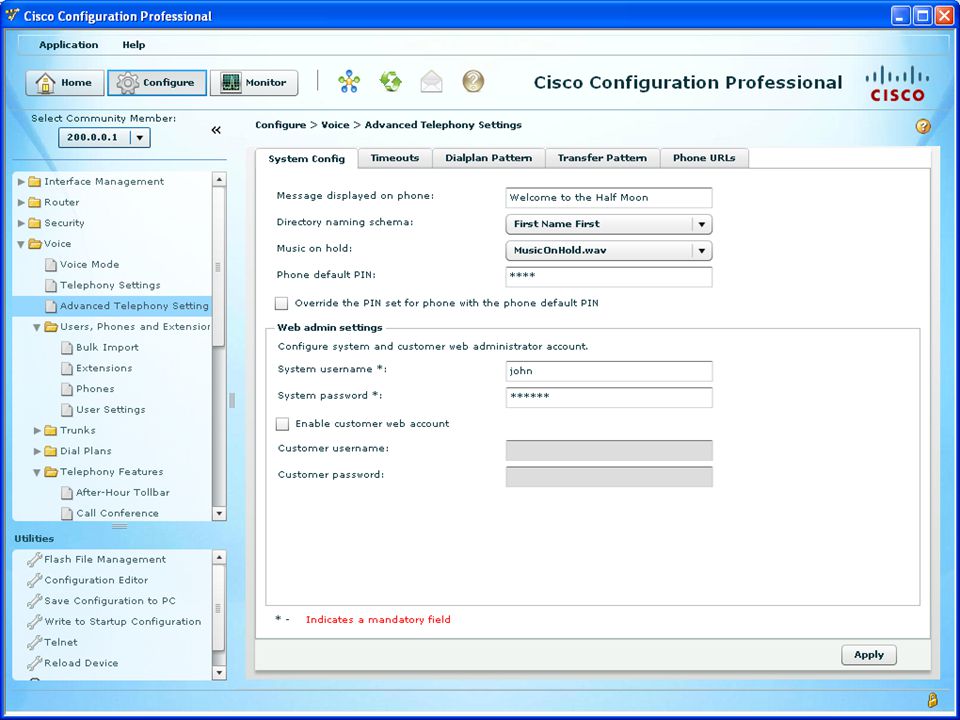960x720 pixels.
Task: Click Utilities list scrollbar down arrow
Action: 219,673
